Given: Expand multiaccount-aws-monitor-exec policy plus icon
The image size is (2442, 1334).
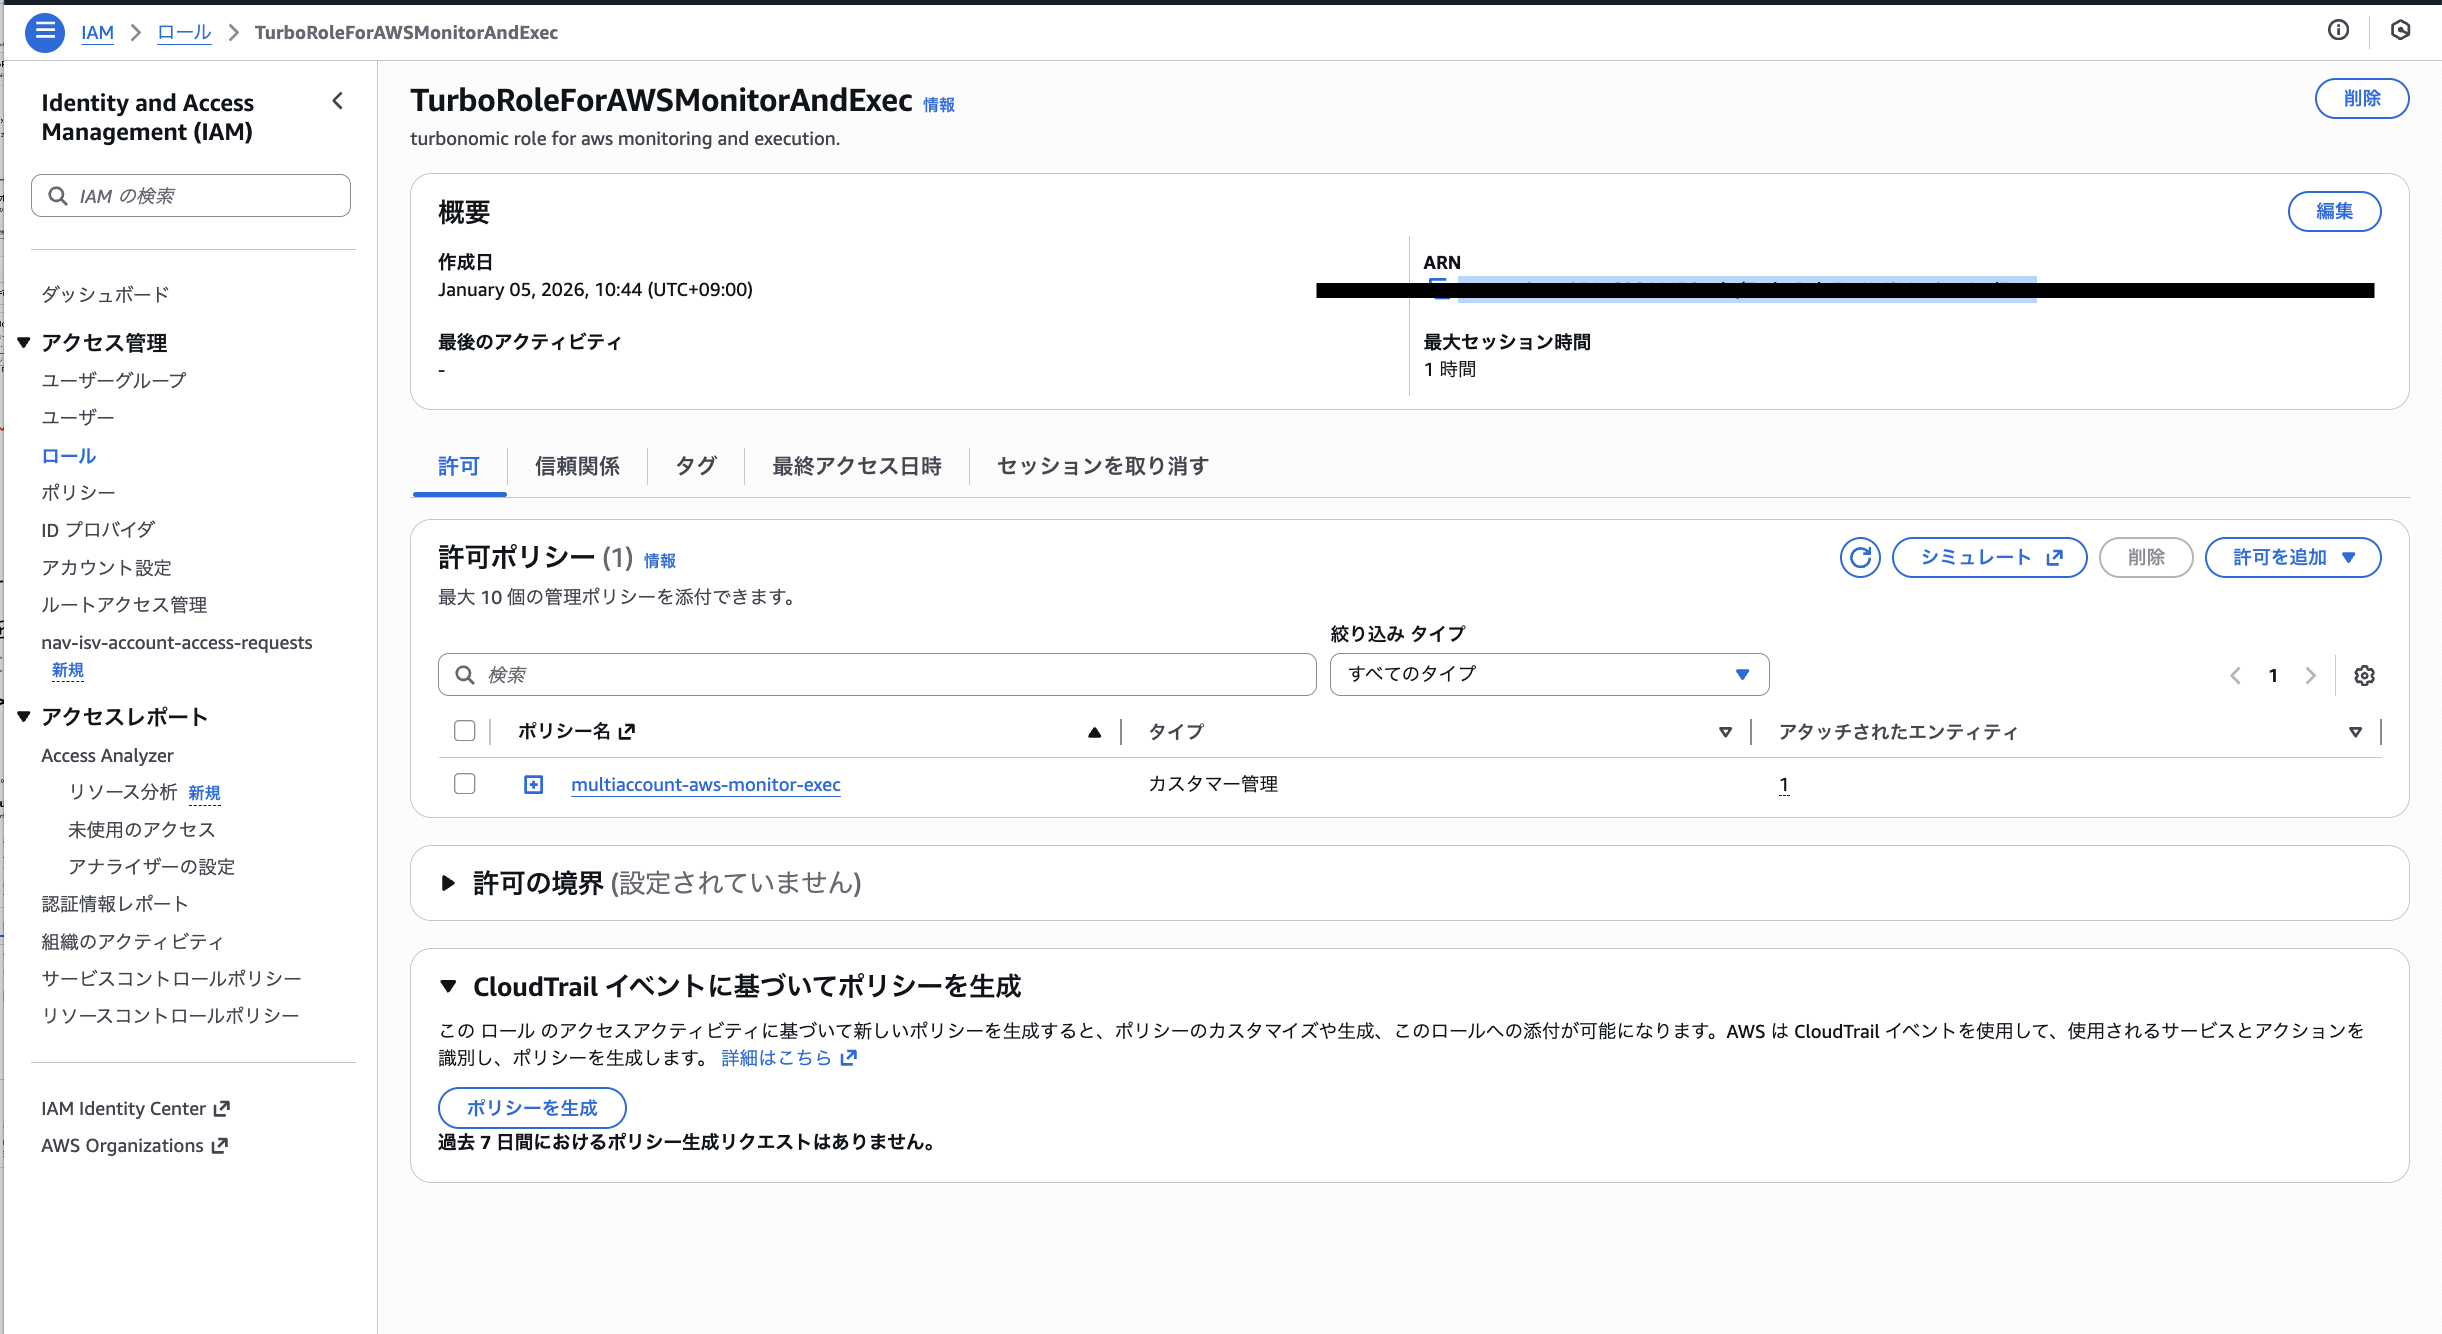Looking at the screenshot, I should [x=534, y=785].
